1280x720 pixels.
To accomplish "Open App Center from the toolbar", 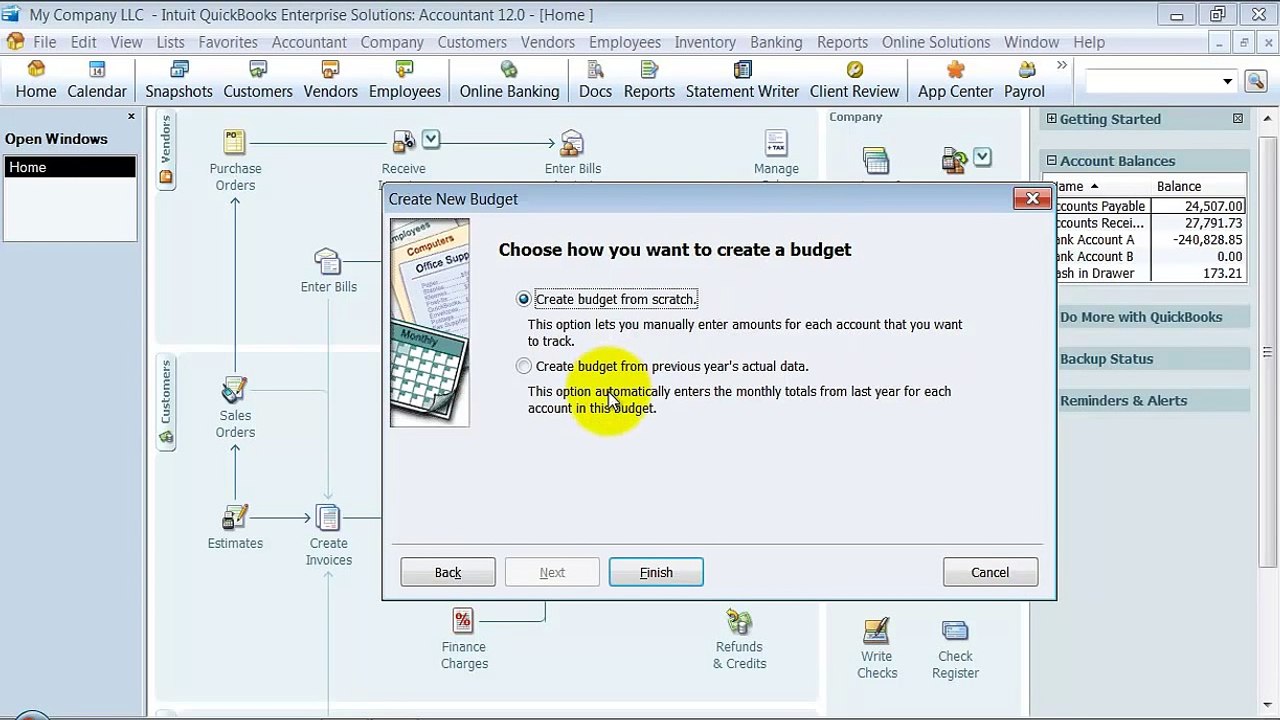I will tap(956, 80).
